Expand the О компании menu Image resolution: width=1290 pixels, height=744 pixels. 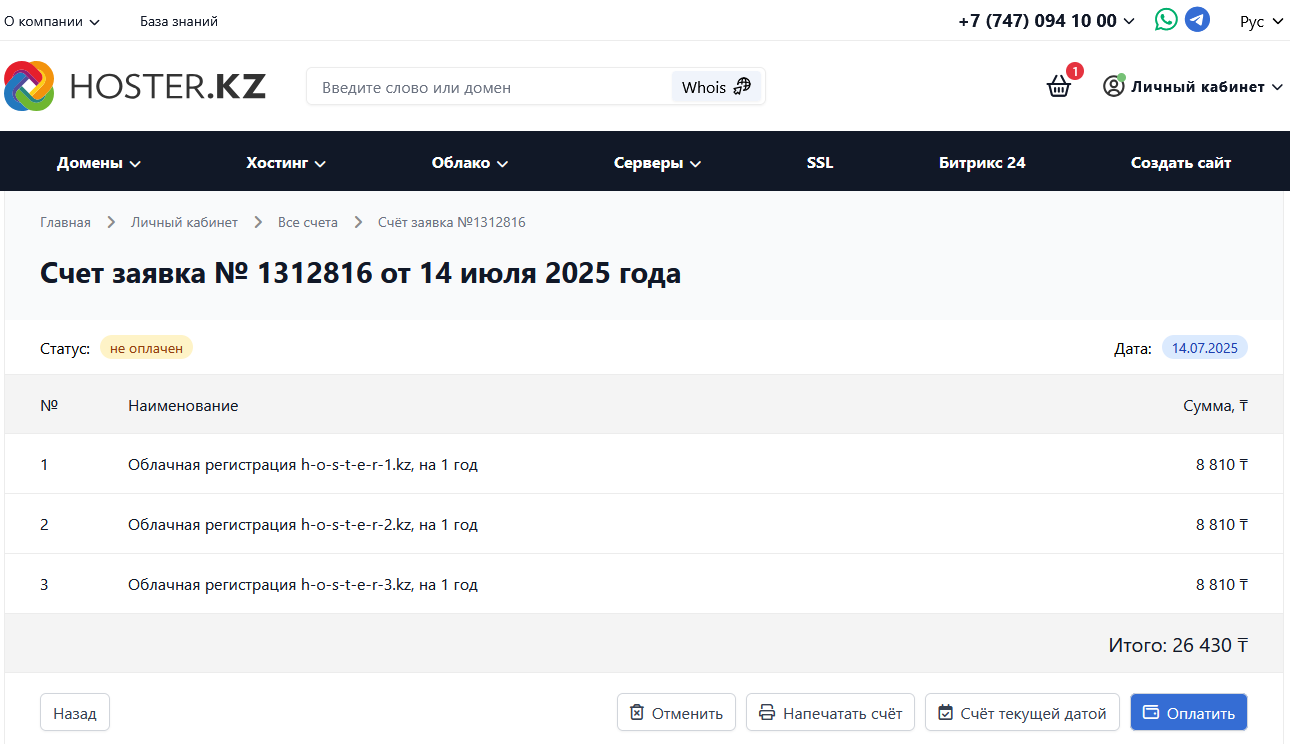52,21
